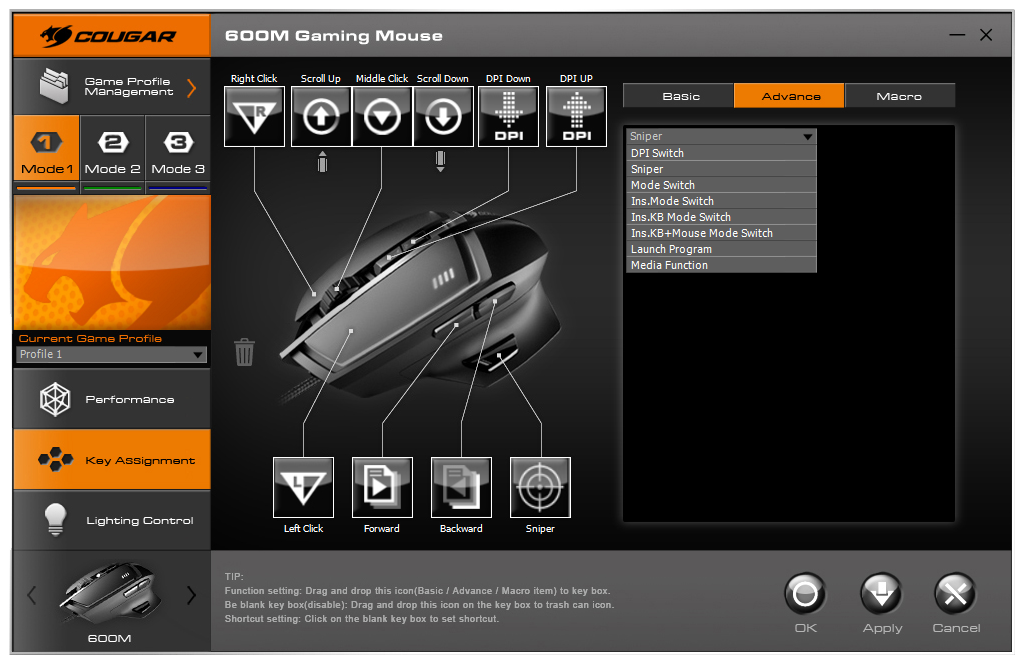The height and width of the screenshot is (665, 1024).
Task: Click the DPI Down key icon
Action: [508, 117]
